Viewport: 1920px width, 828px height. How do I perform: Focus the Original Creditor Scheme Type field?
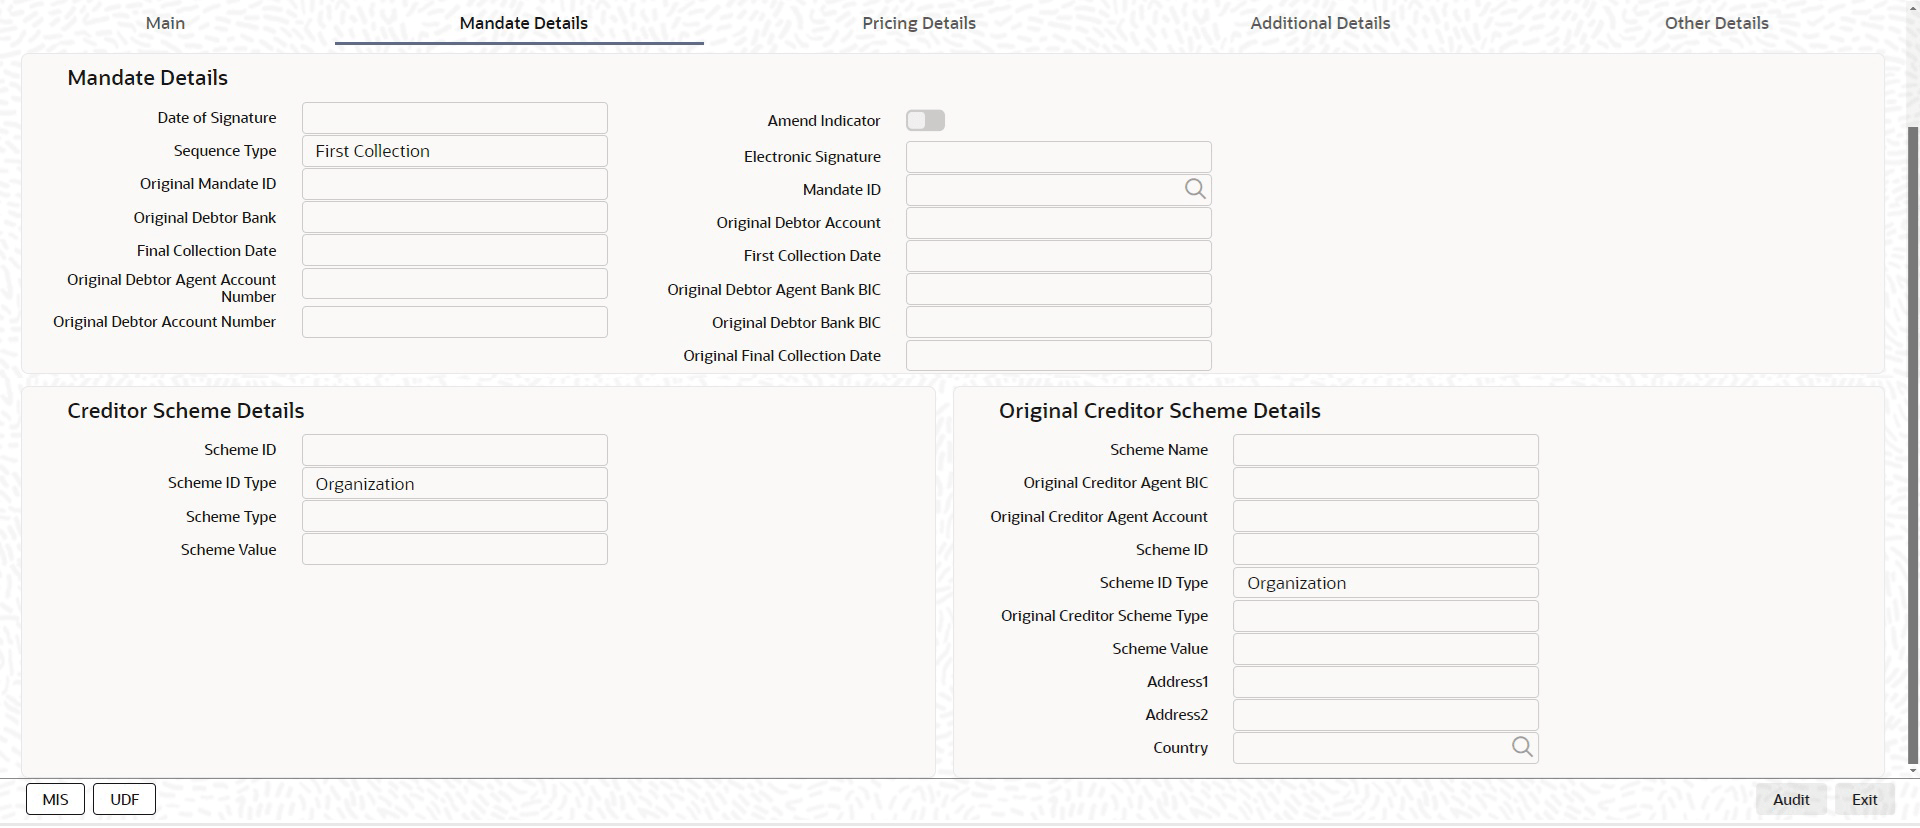pos(1386,616)
